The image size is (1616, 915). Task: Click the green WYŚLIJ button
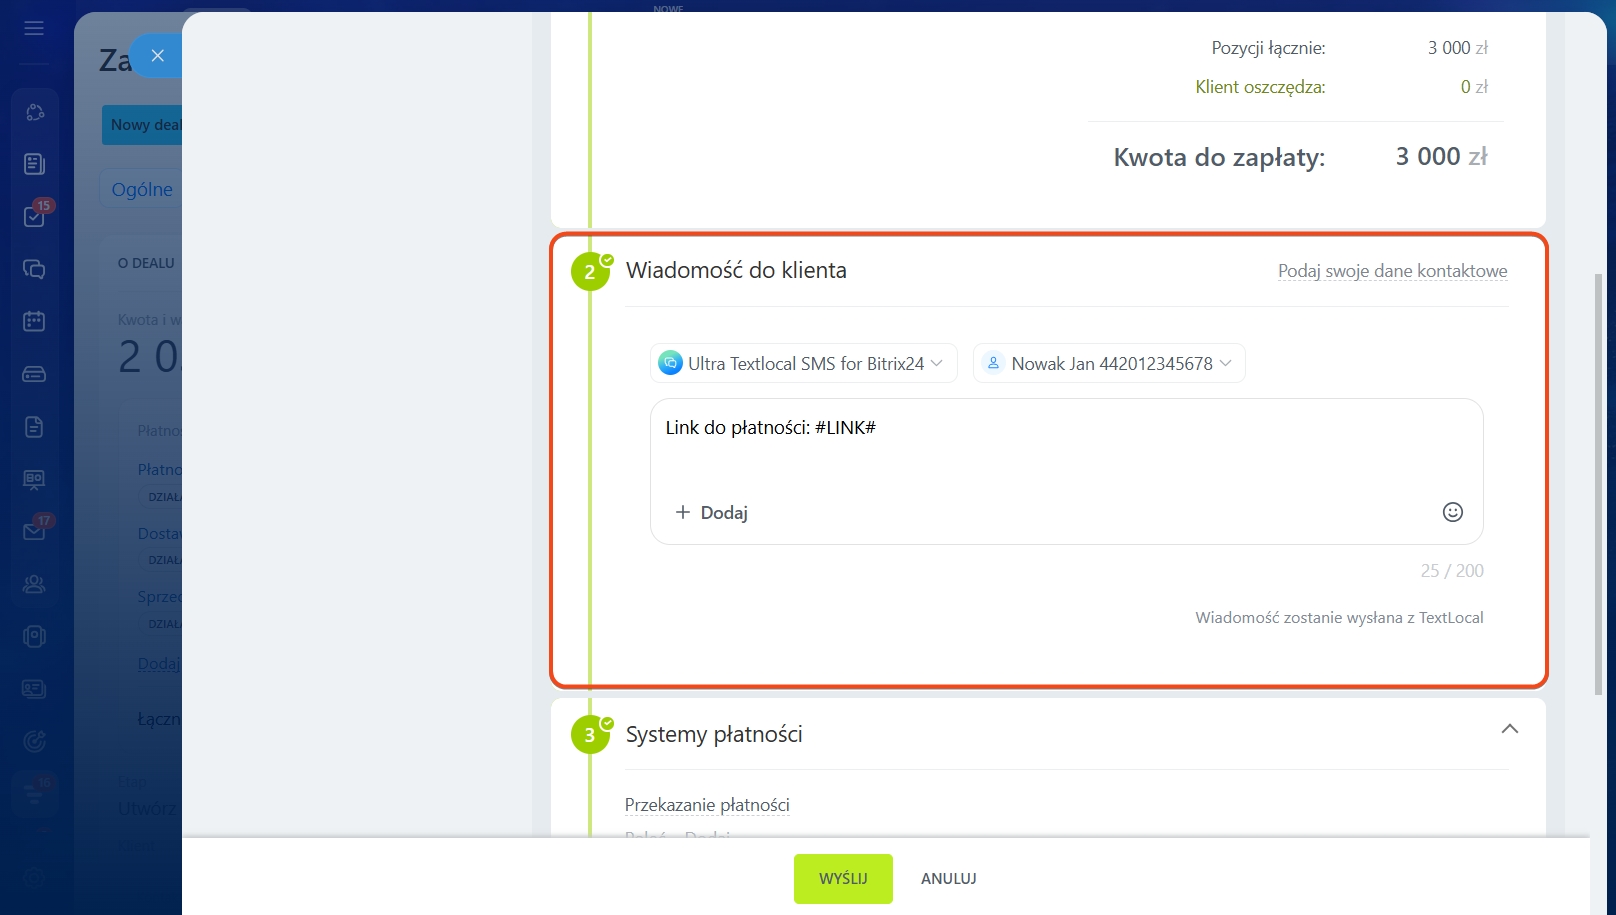pos(843,878)
